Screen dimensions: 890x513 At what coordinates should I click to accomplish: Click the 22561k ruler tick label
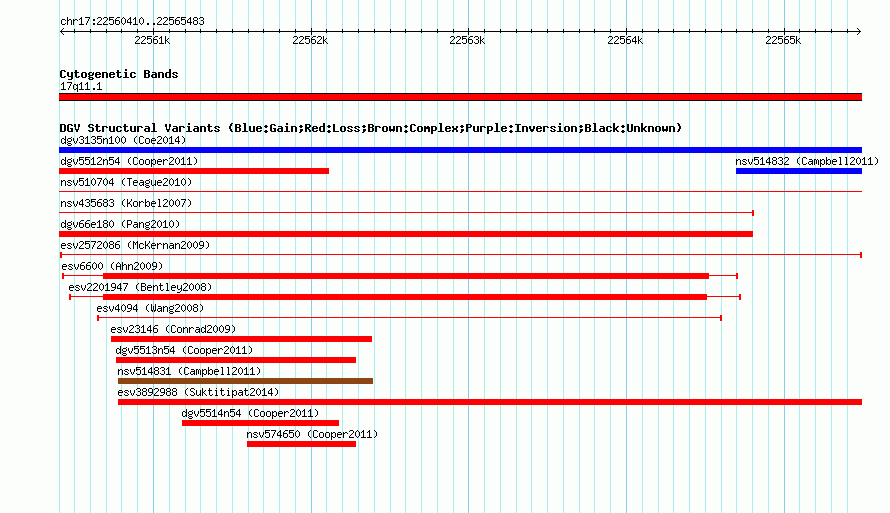pos(152,40)
